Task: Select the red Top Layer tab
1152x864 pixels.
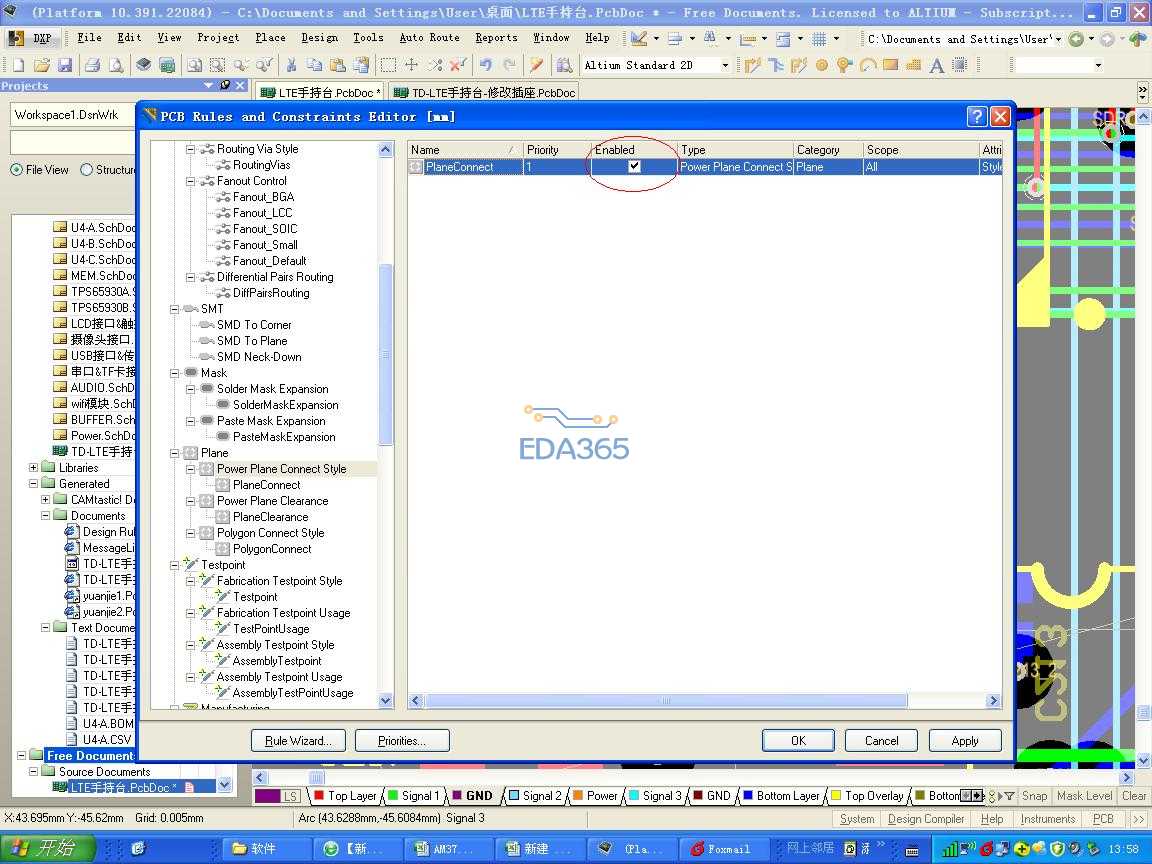Action: tap(345, 796)
